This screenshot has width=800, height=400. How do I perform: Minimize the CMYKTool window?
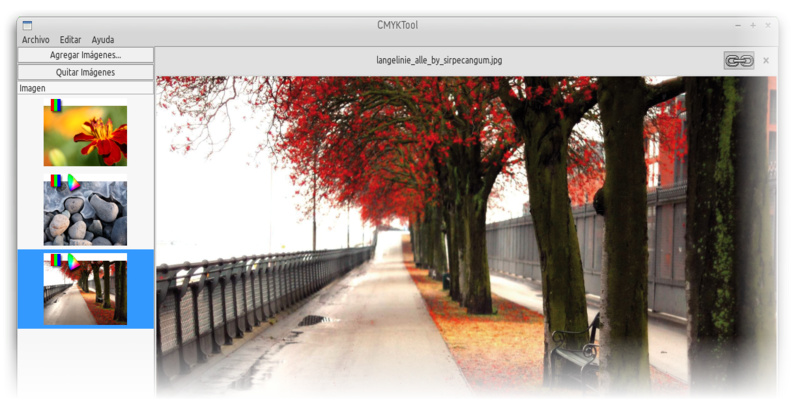[738, 26]
